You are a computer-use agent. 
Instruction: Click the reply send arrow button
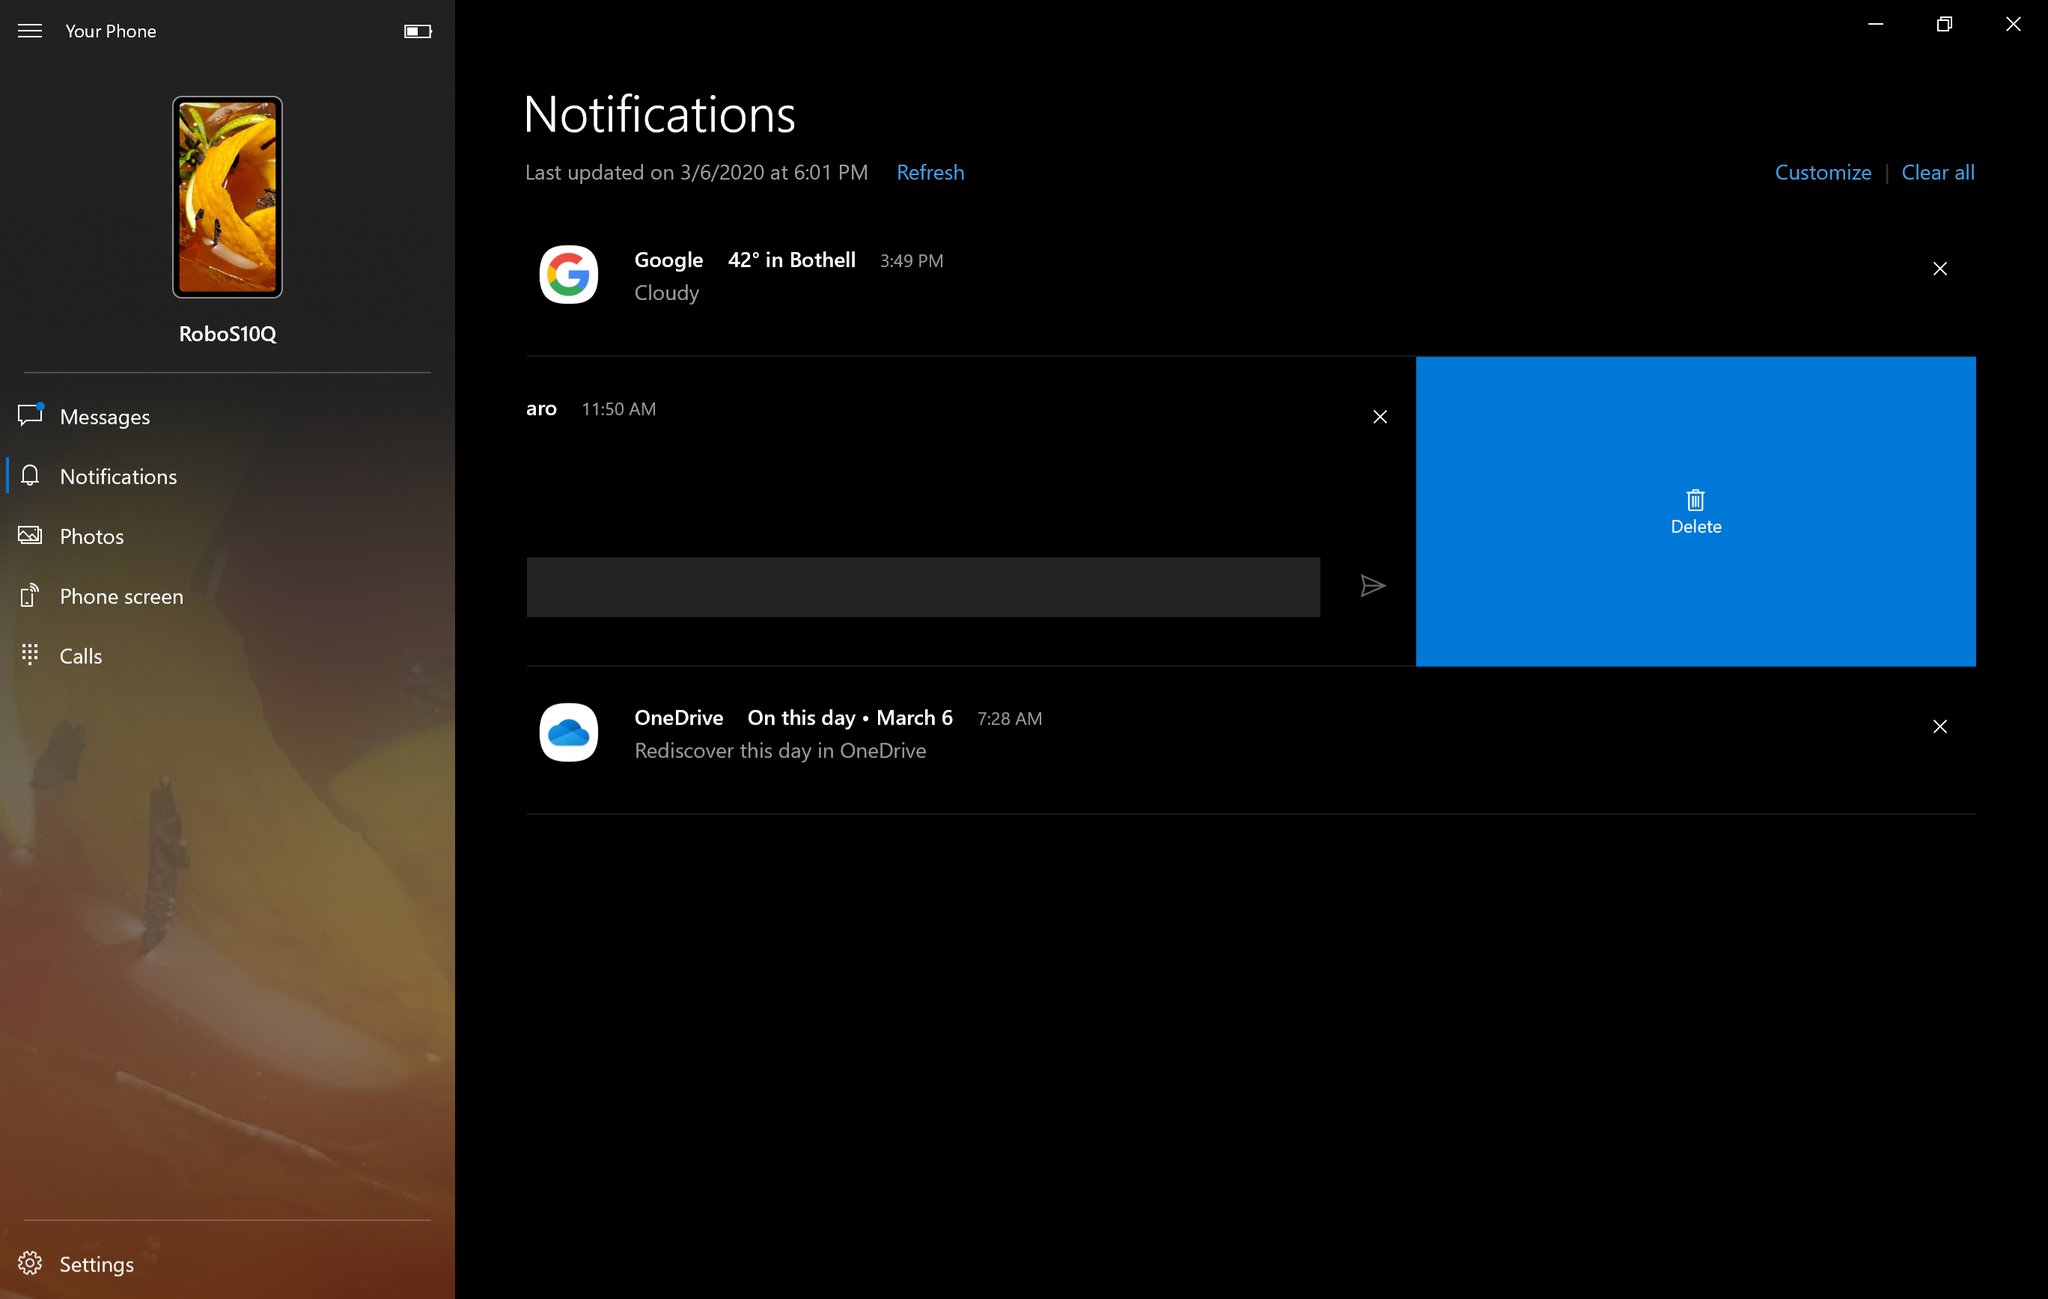(1370, 585)
